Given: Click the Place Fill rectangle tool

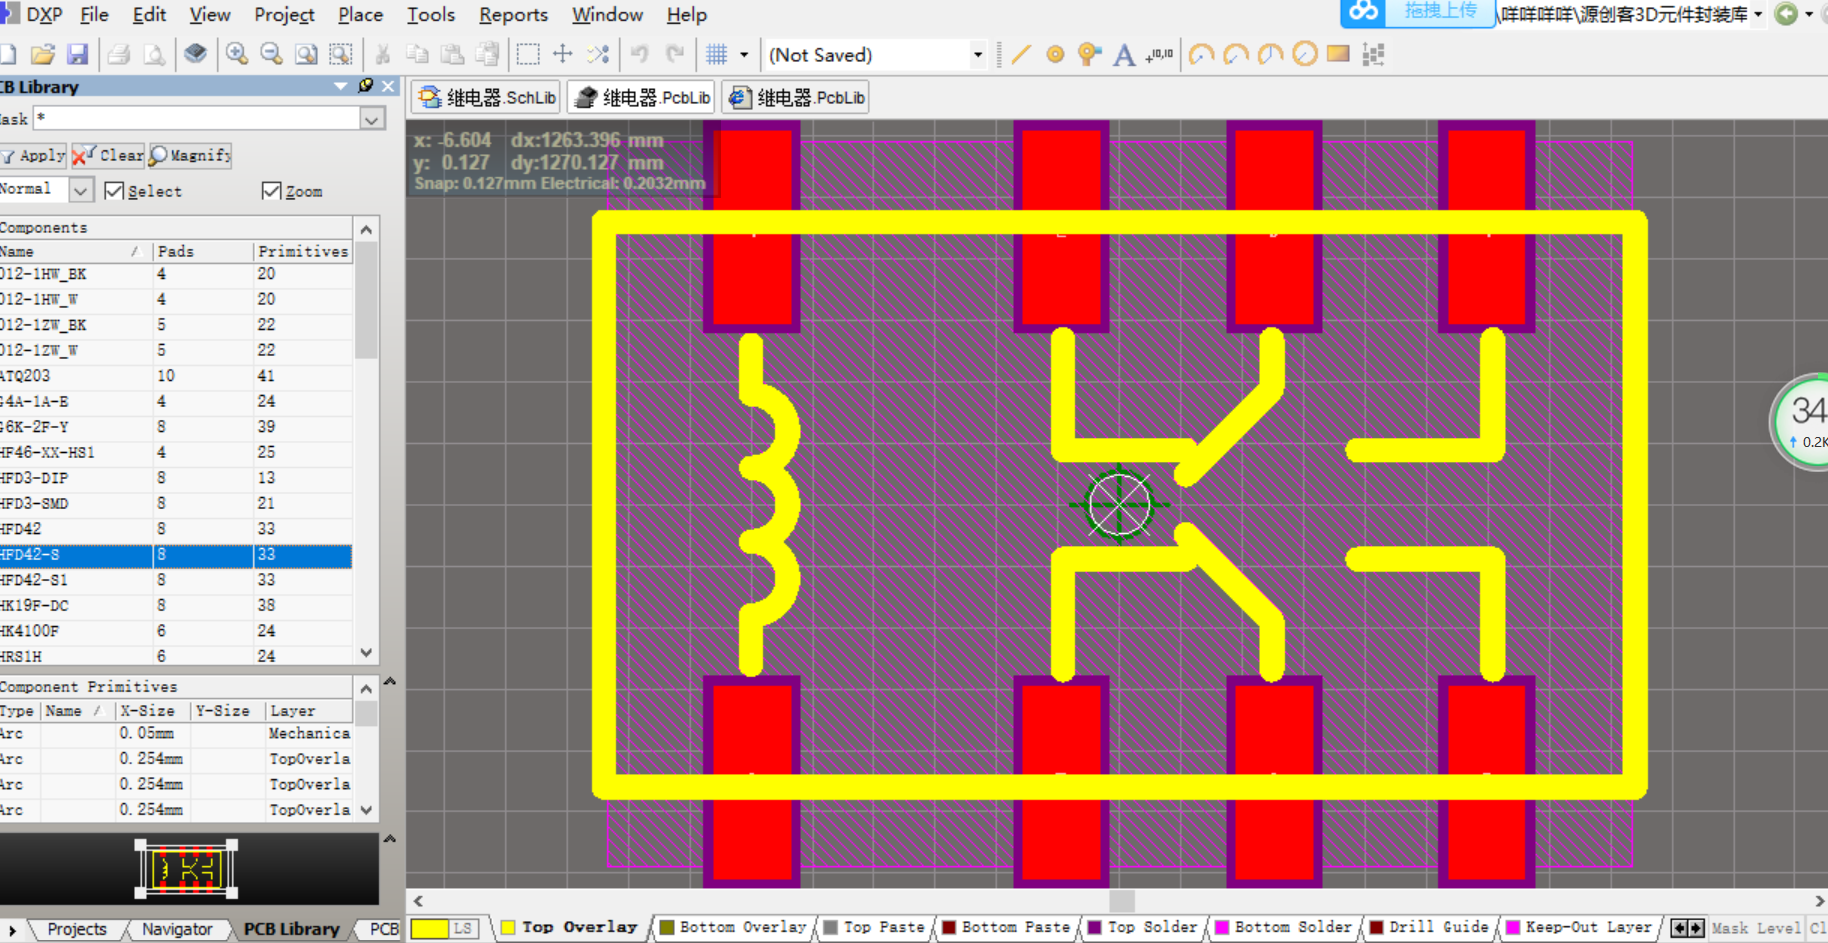Looking at the screenshot, I should pyautogui.click(x=1338, y=55).
